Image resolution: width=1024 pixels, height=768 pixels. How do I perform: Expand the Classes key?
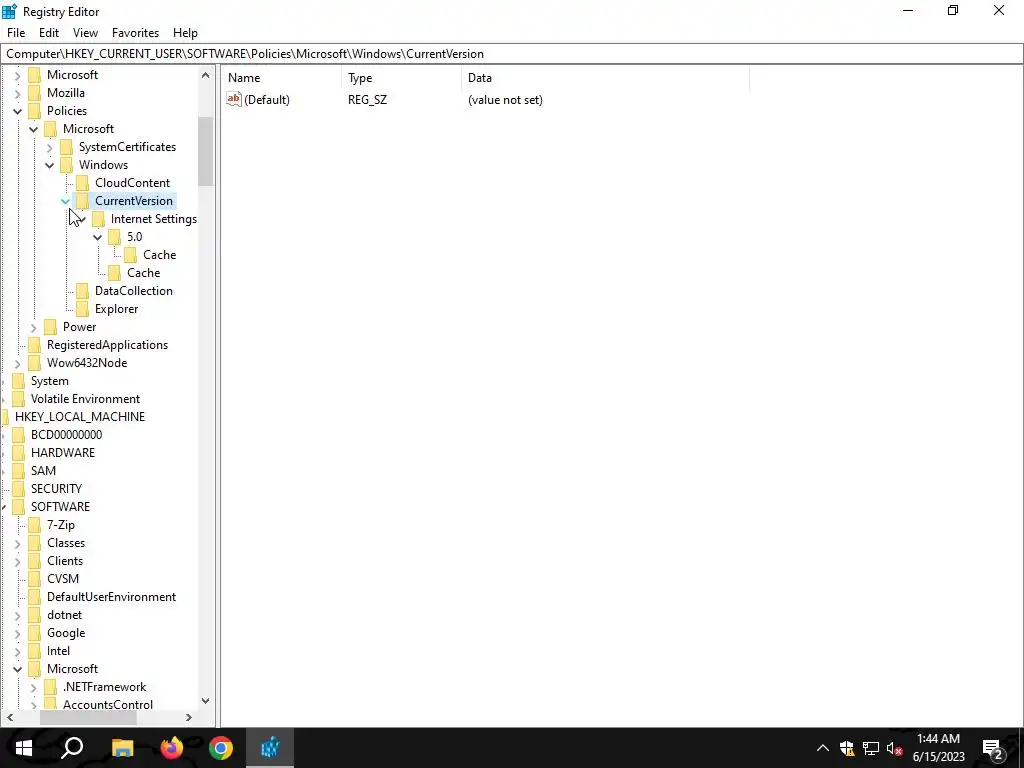18,543
